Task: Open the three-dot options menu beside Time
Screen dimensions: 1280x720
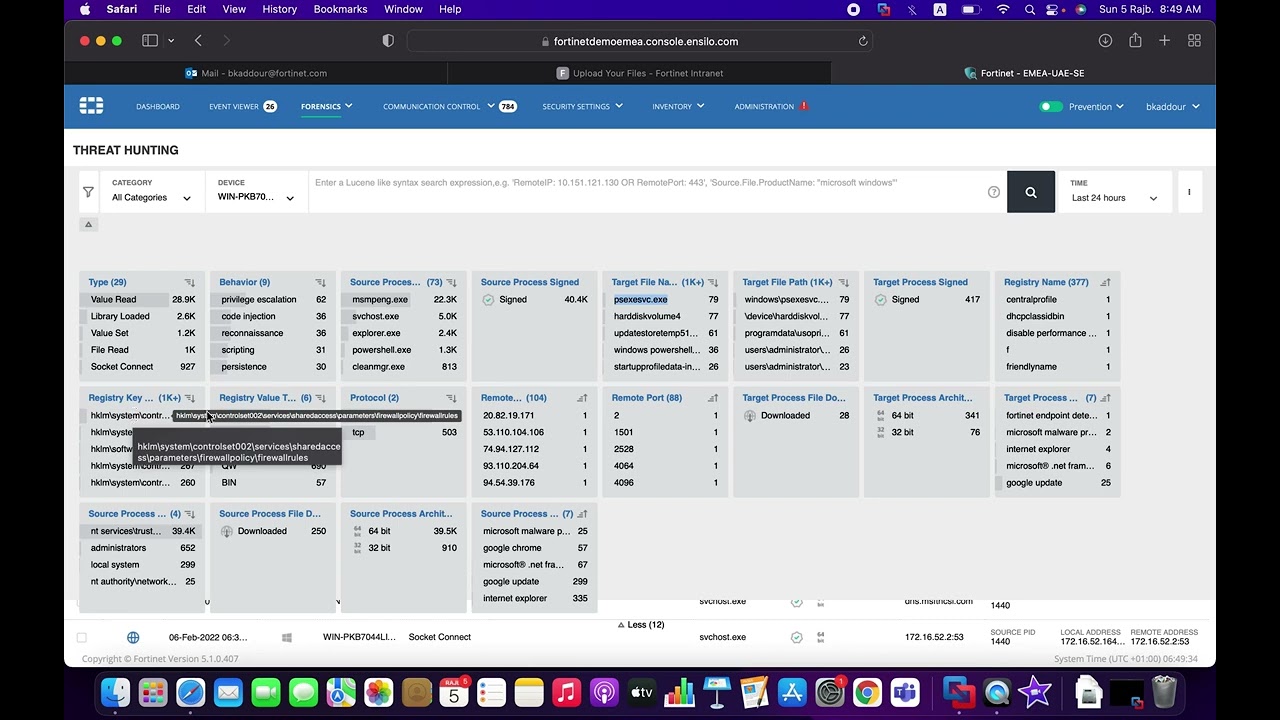Action: coord(1189,192)
